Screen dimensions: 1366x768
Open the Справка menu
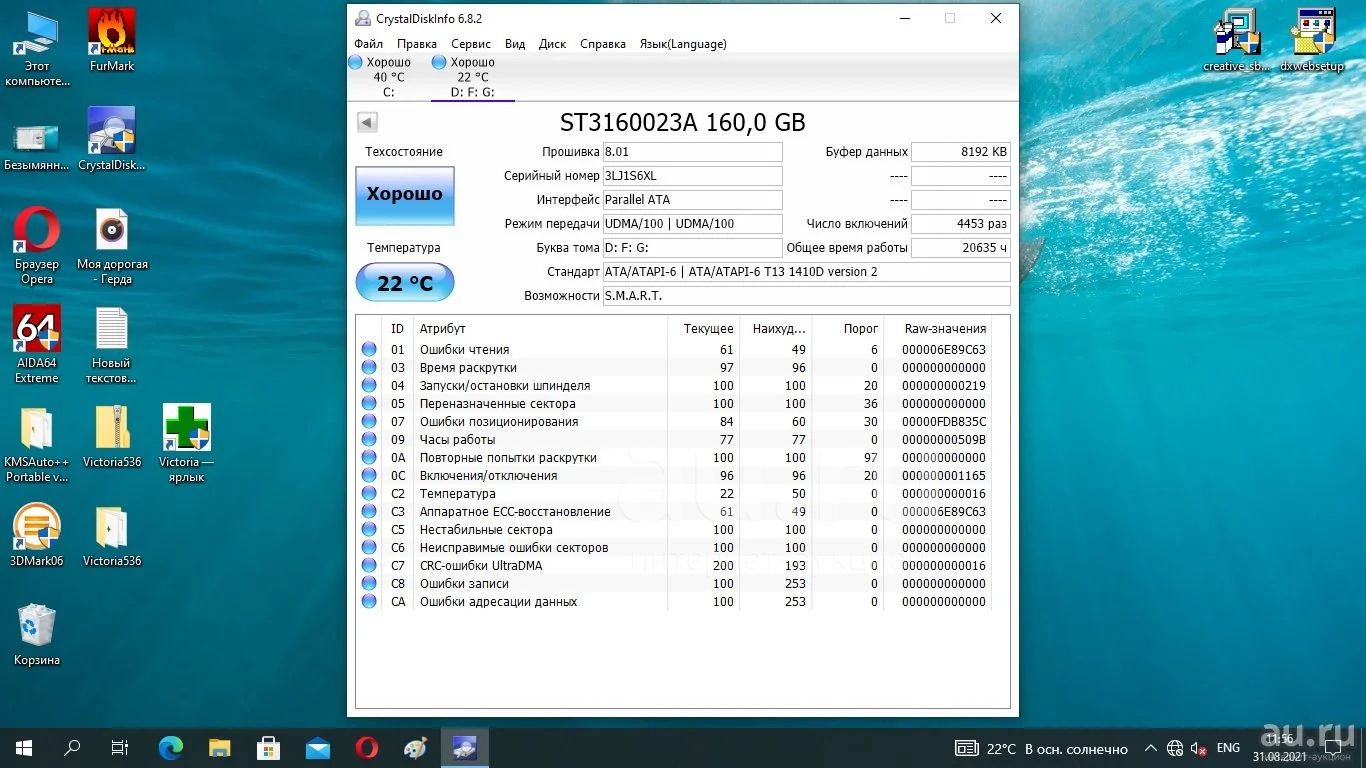click(x=603, y=44)
